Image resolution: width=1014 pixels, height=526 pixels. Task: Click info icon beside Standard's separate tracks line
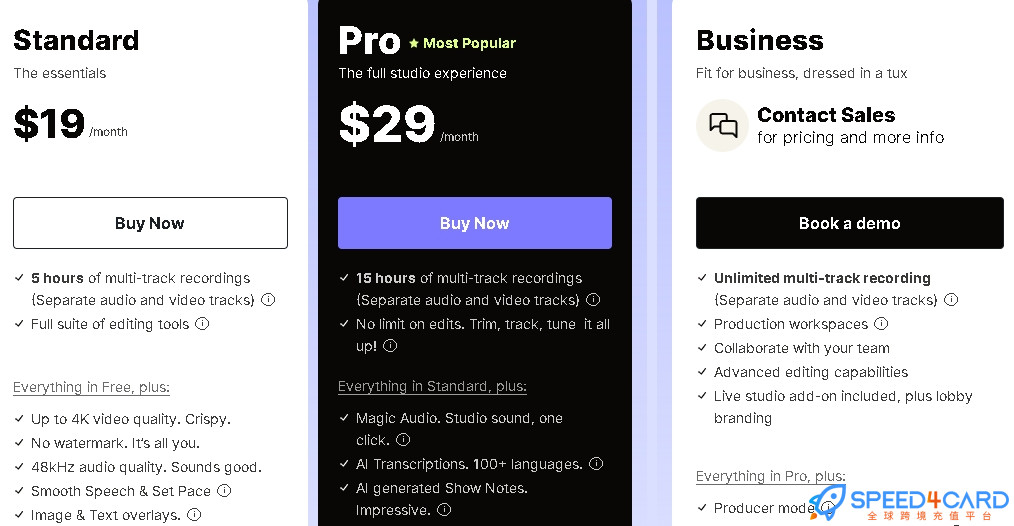(268, 300)
